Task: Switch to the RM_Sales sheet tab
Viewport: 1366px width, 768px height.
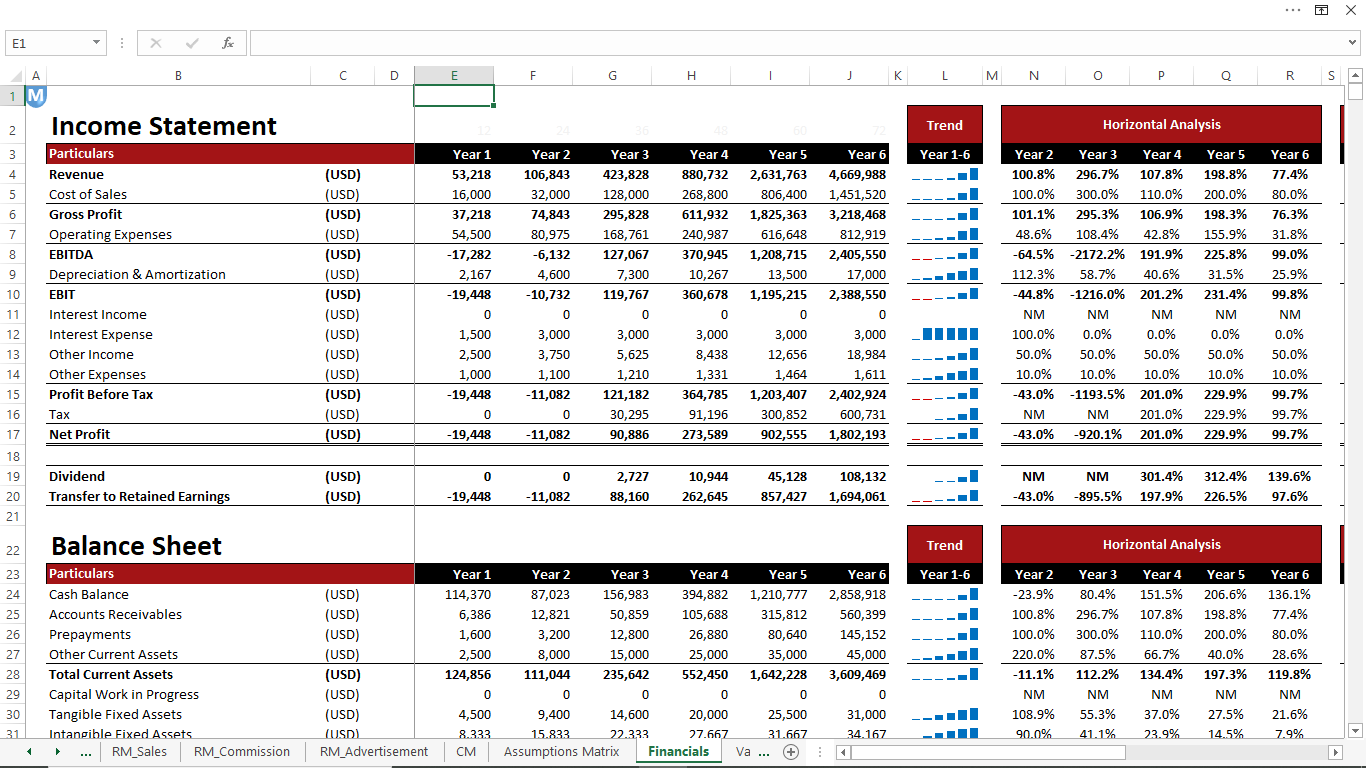Action: (x=139, y=752)
